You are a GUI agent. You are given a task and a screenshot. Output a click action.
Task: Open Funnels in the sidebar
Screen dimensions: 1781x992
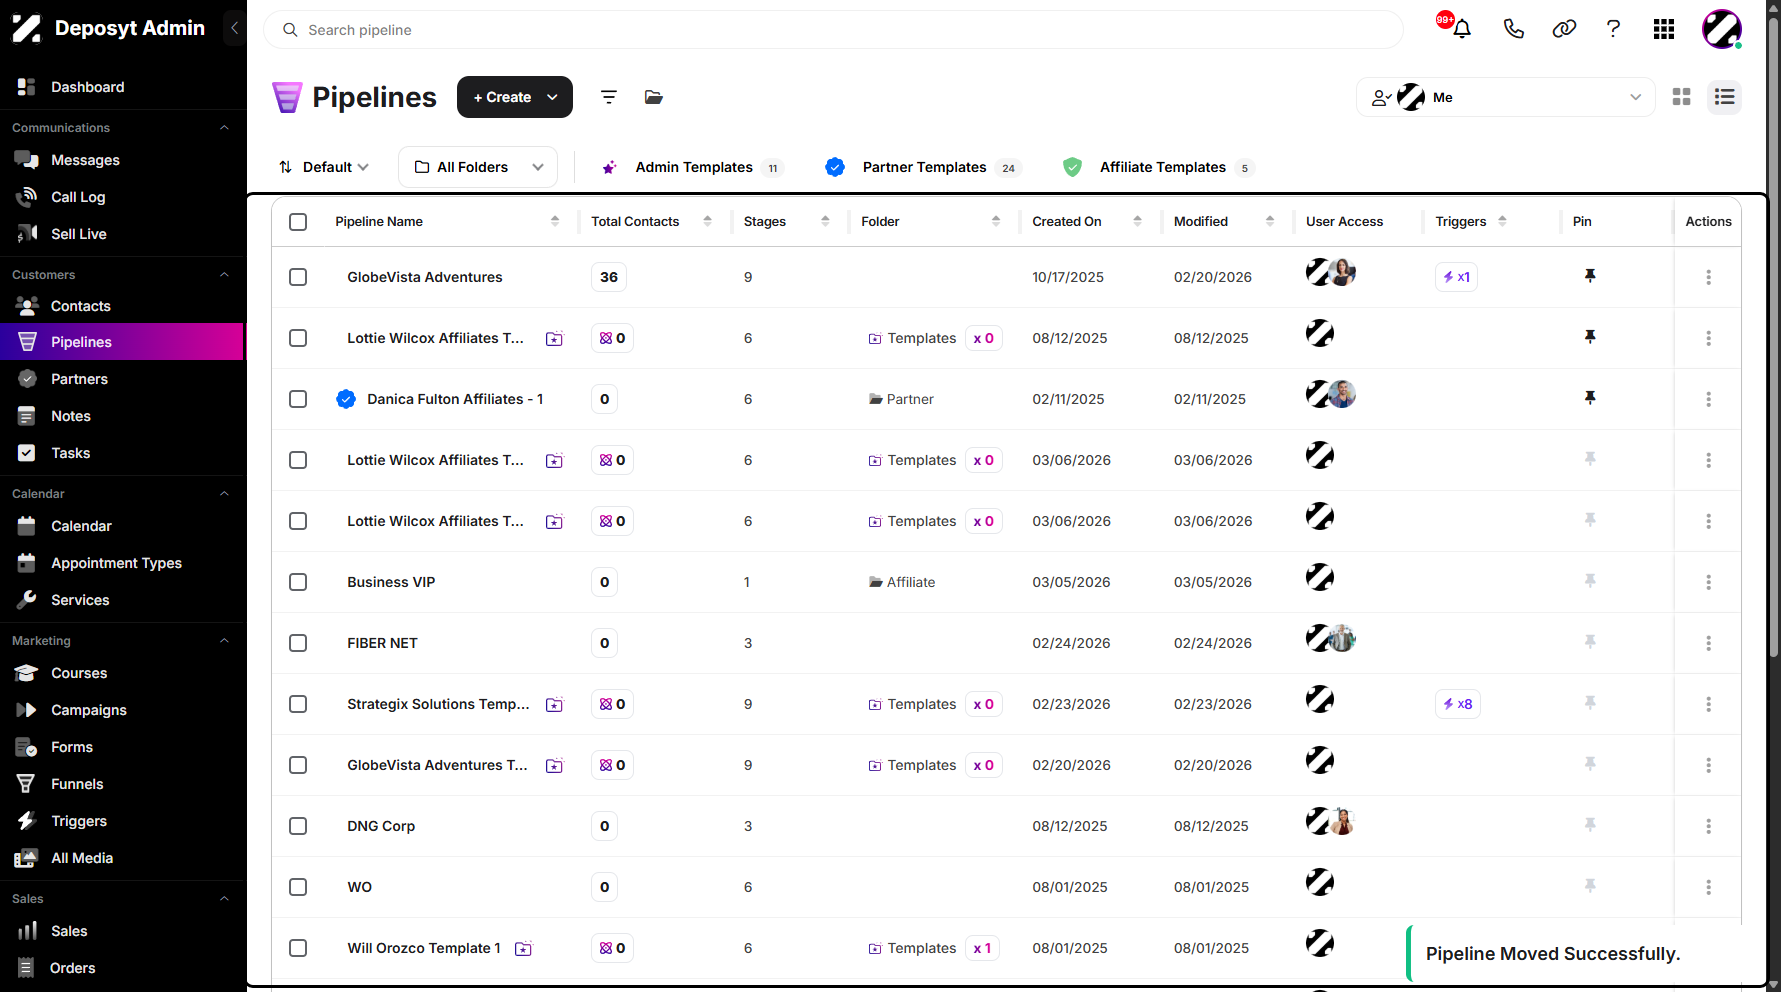[x=77, y=784]
